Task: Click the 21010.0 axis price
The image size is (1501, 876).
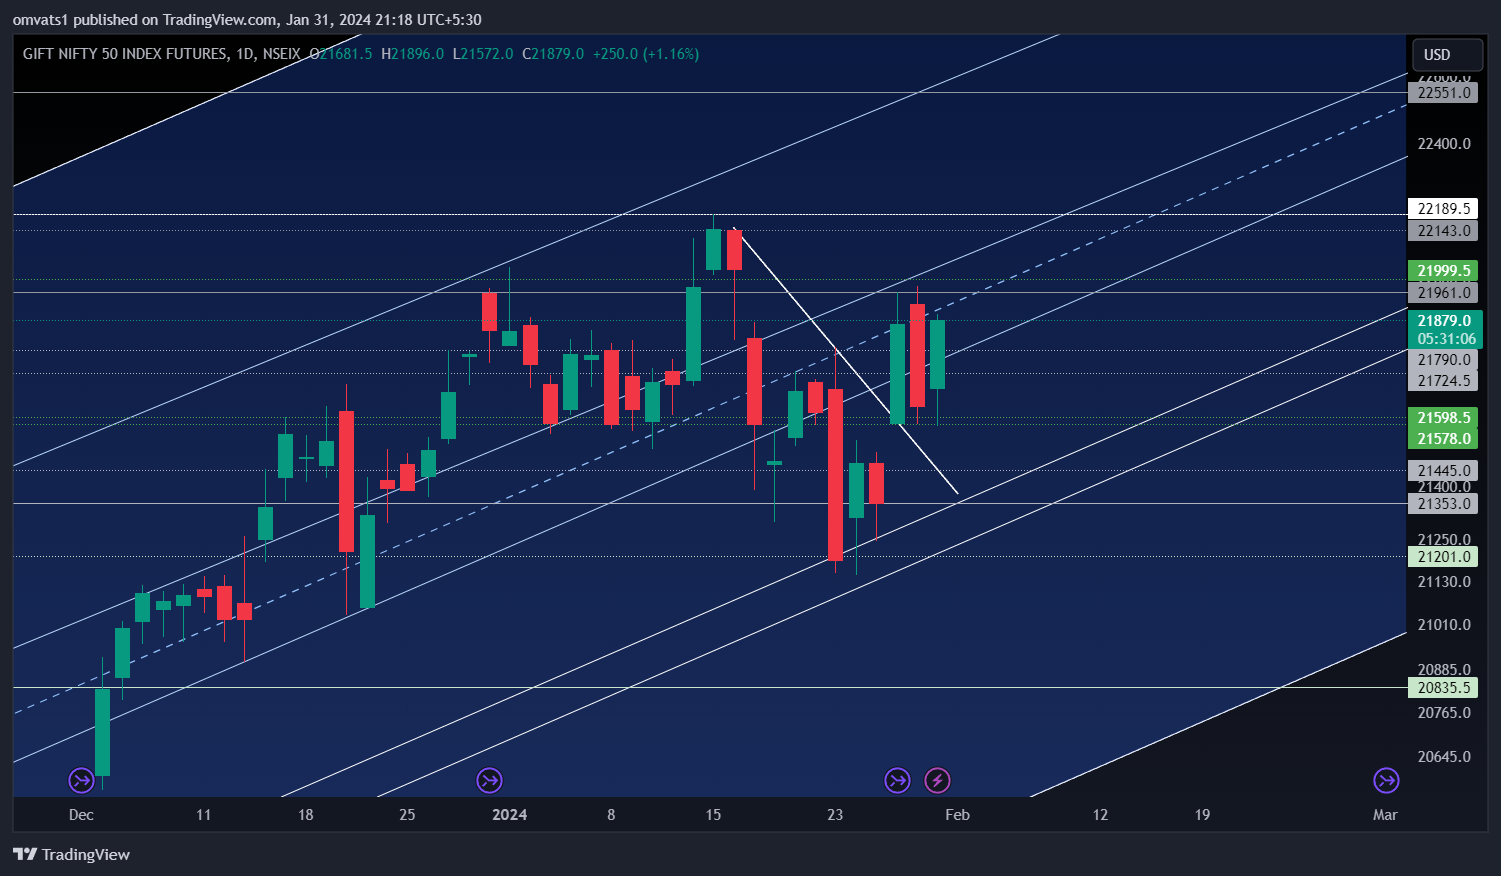Action: tap(1444, 625)
